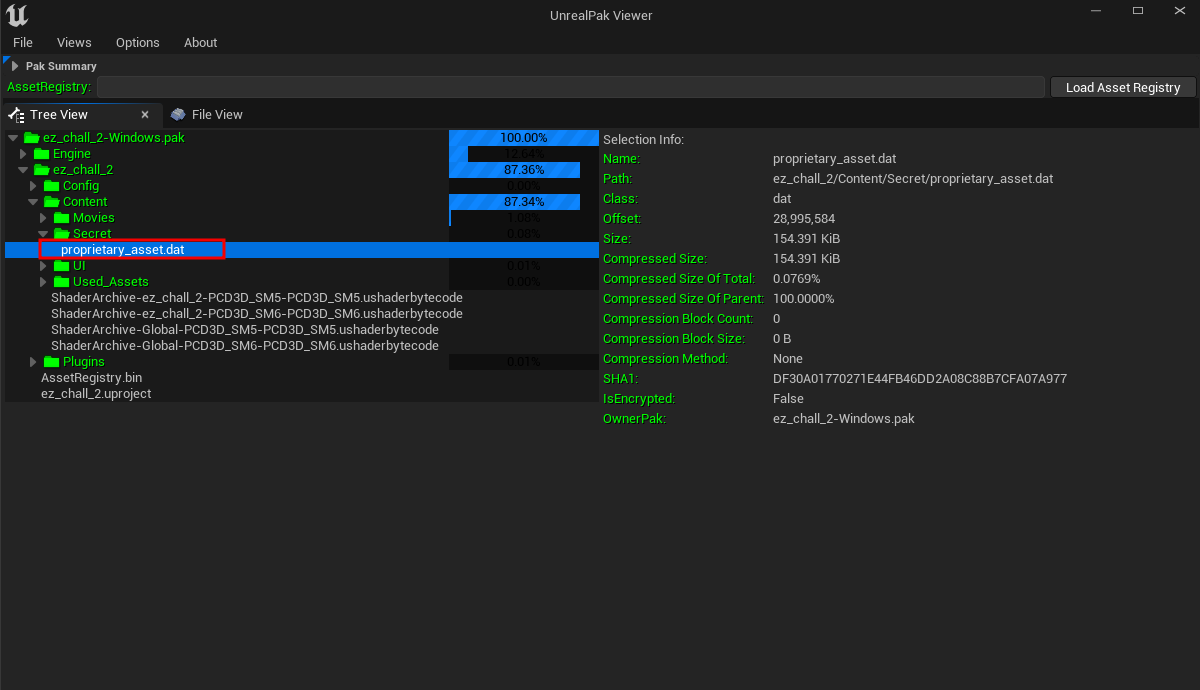Click the Config folder icon

click(51, 186)
